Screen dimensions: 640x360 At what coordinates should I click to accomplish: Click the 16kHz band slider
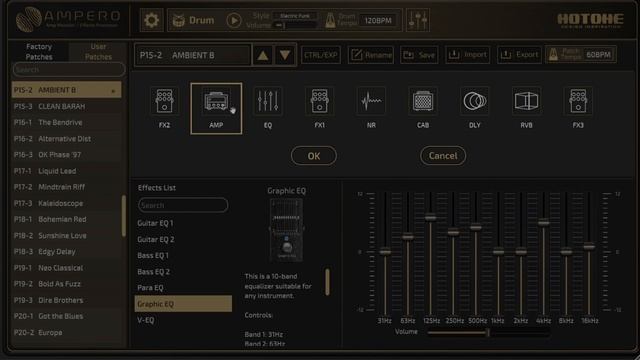point(589,246)
